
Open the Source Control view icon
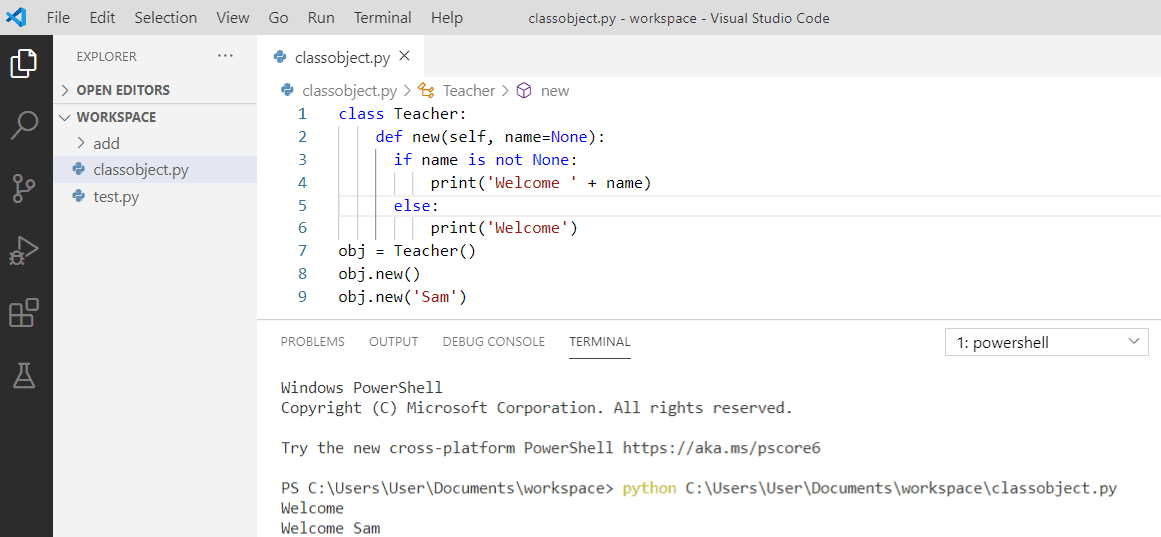tap(24, 188)
